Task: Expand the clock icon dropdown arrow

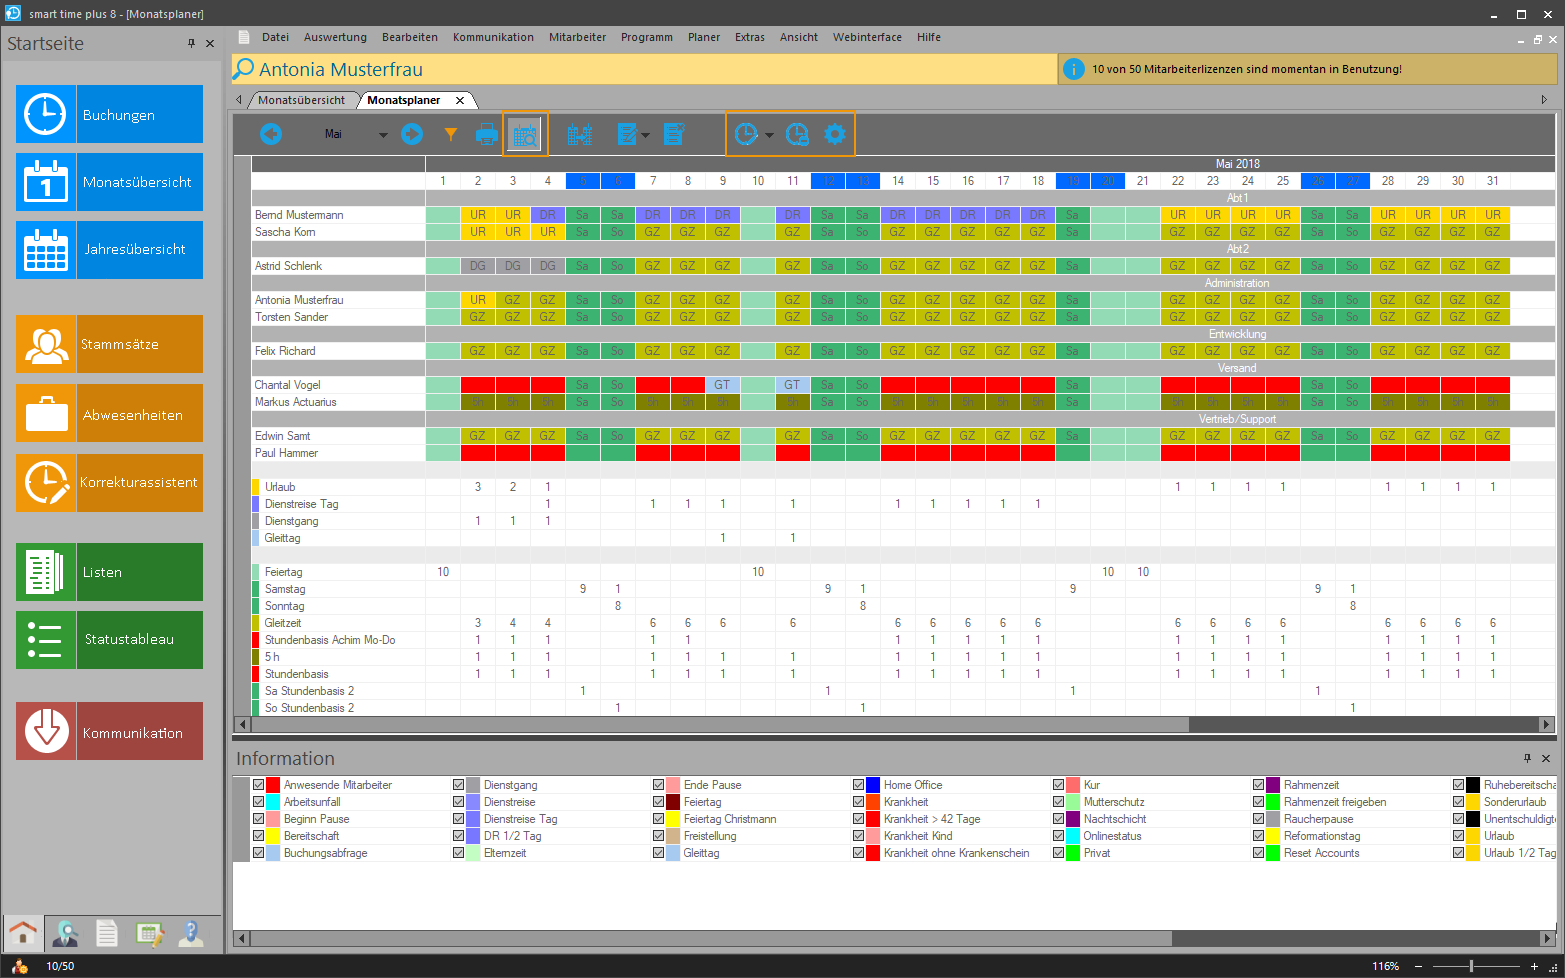Action: (x=769, y=135)
